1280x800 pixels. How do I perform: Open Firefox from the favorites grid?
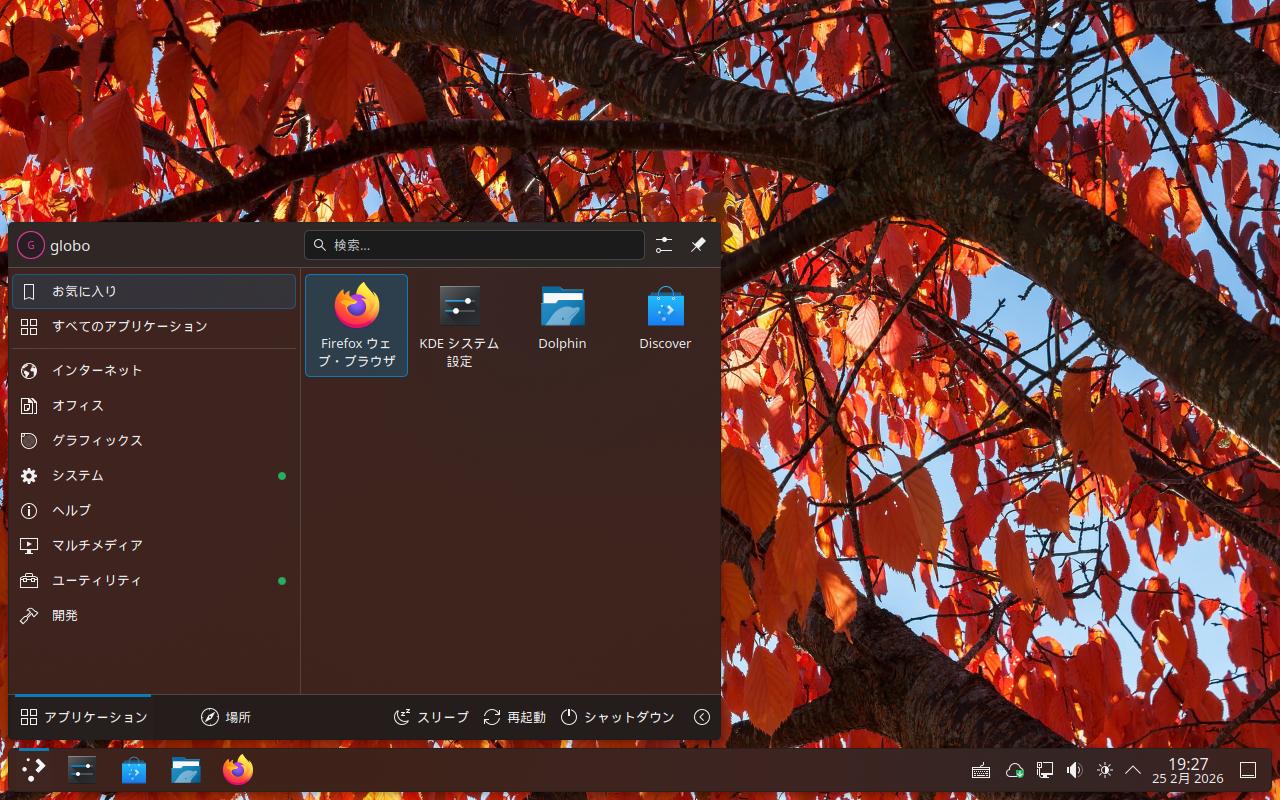coord(356,325)
